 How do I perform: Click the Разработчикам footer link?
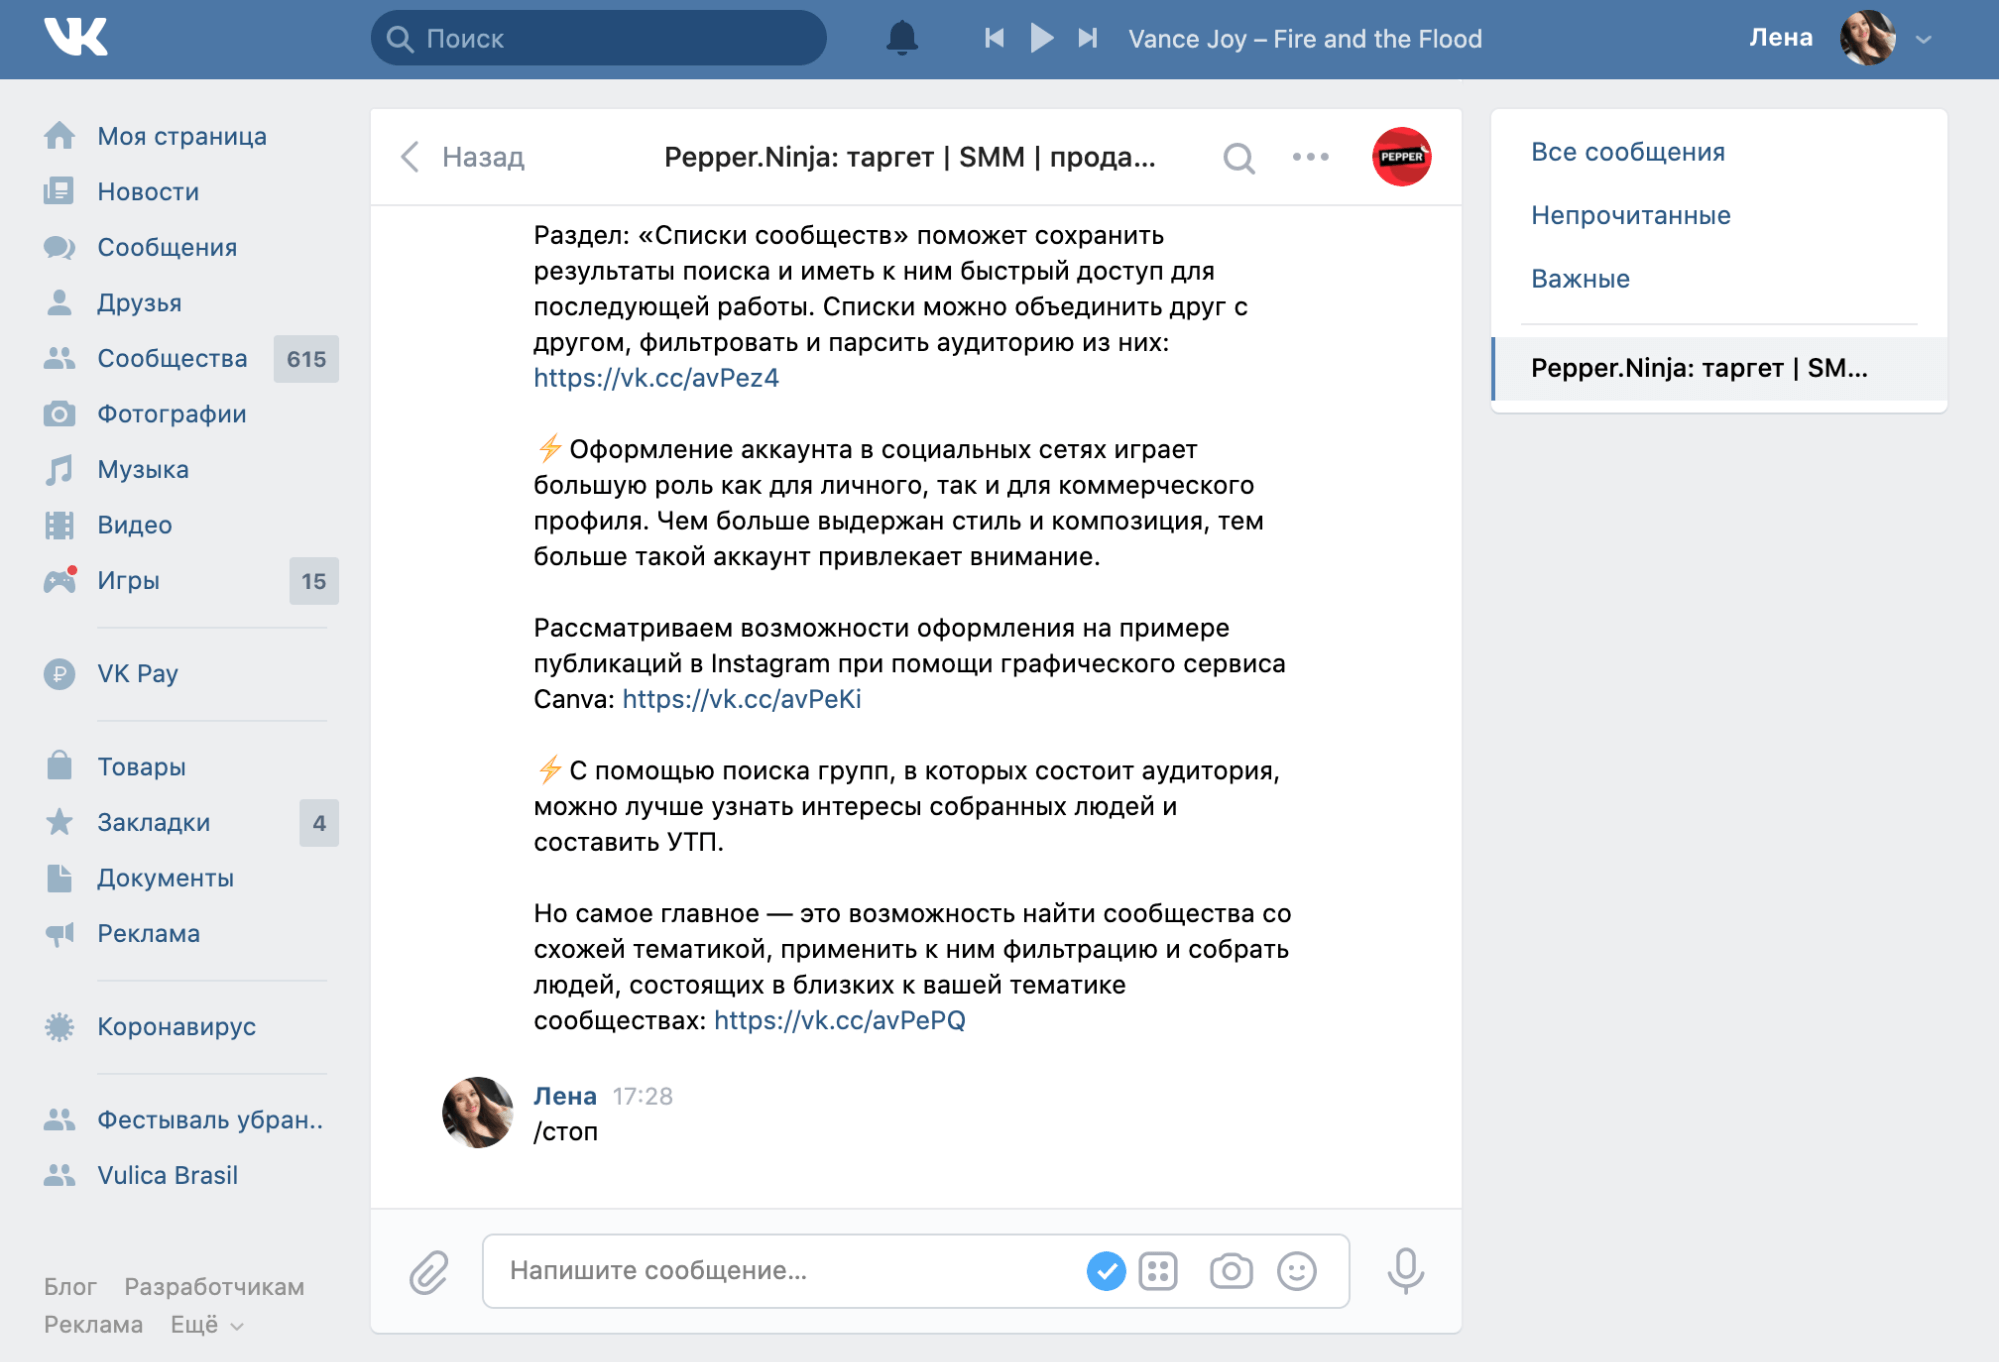tap(214, 1287)
